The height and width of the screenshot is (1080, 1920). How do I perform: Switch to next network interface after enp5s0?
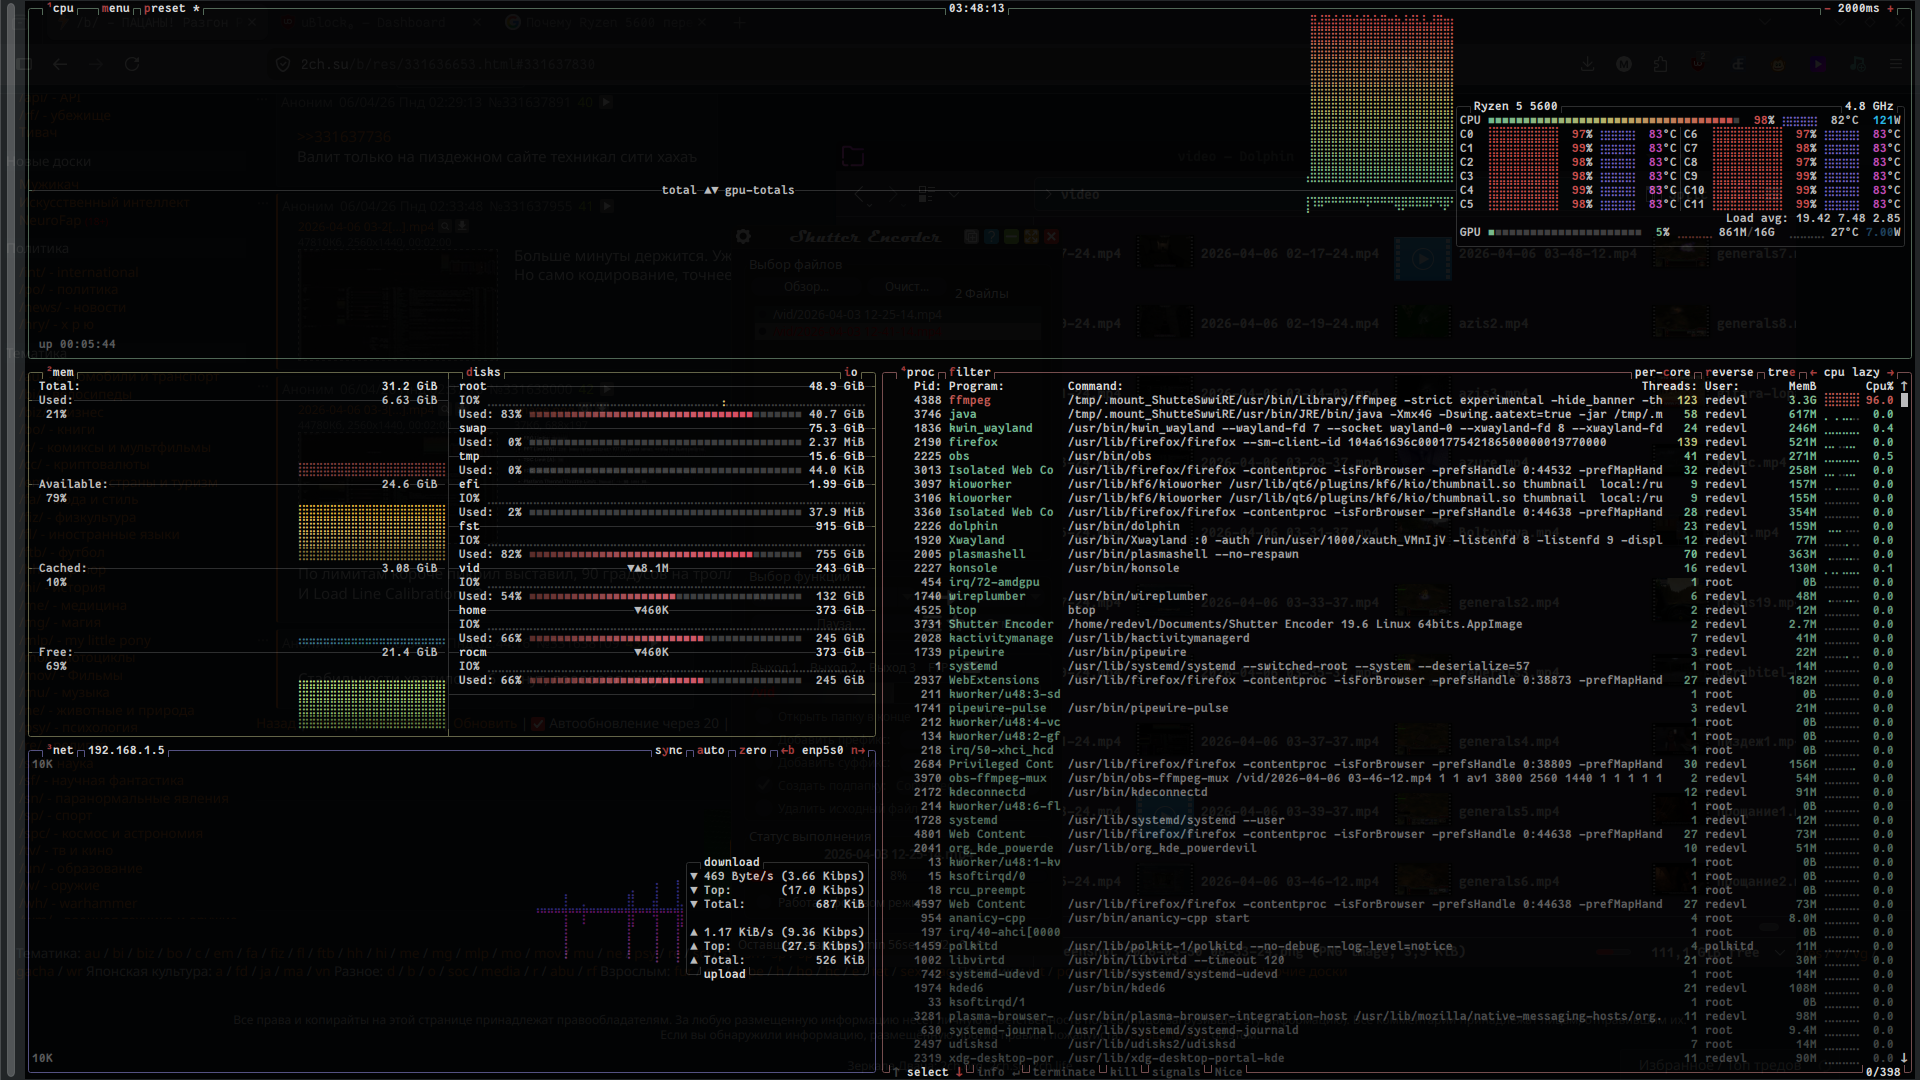[858, 750]
